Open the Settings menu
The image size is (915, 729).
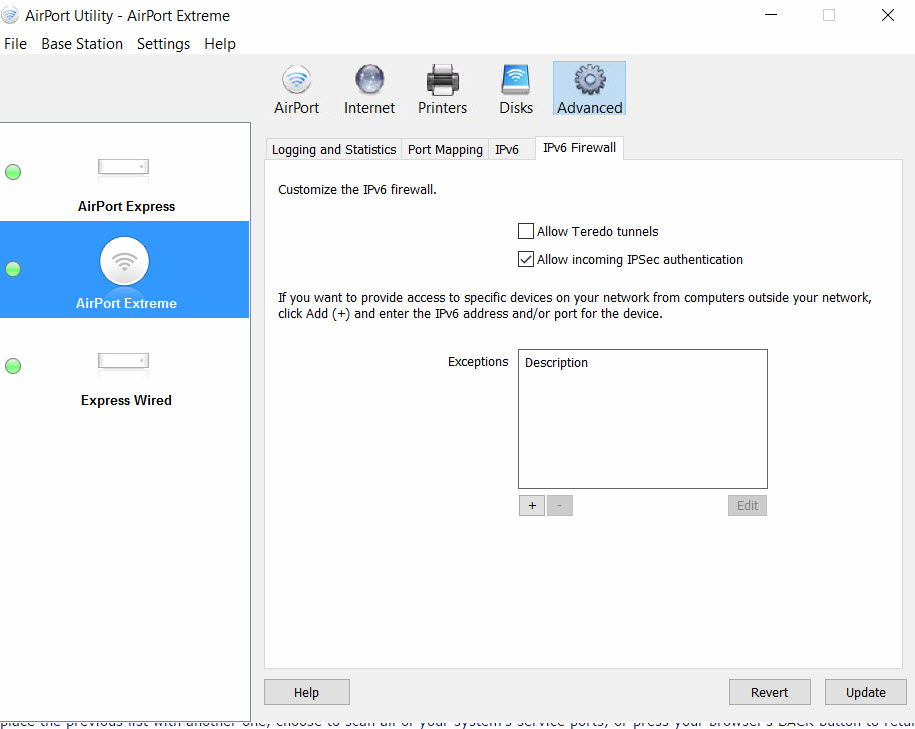coord(163,44)
